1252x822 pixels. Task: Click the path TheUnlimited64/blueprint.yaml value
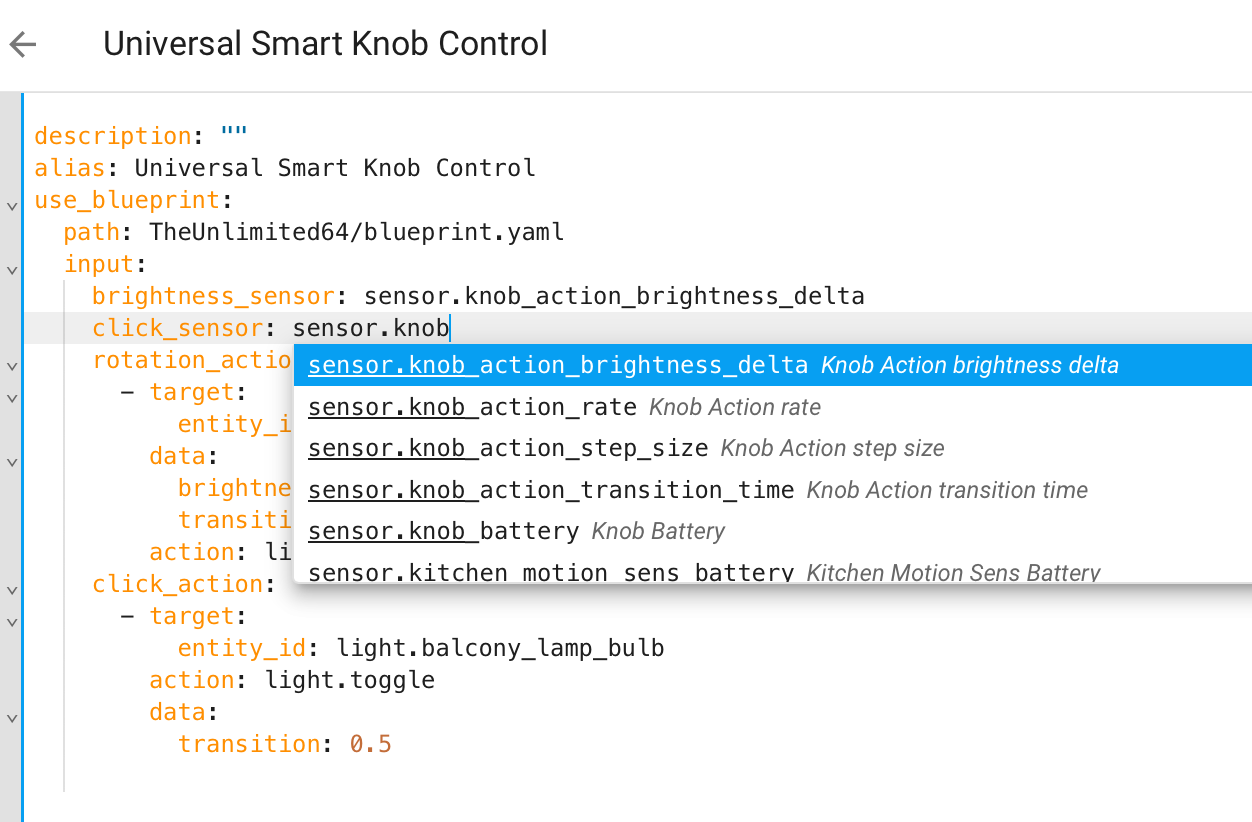357,232
